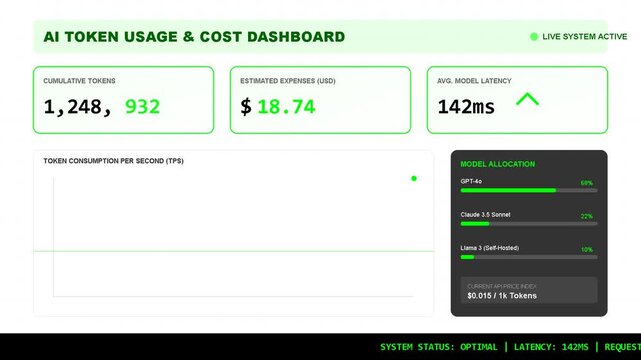The image size is (641, 360).
Task: Click the GPT-4o allocation progress bar
Action: 529,190
